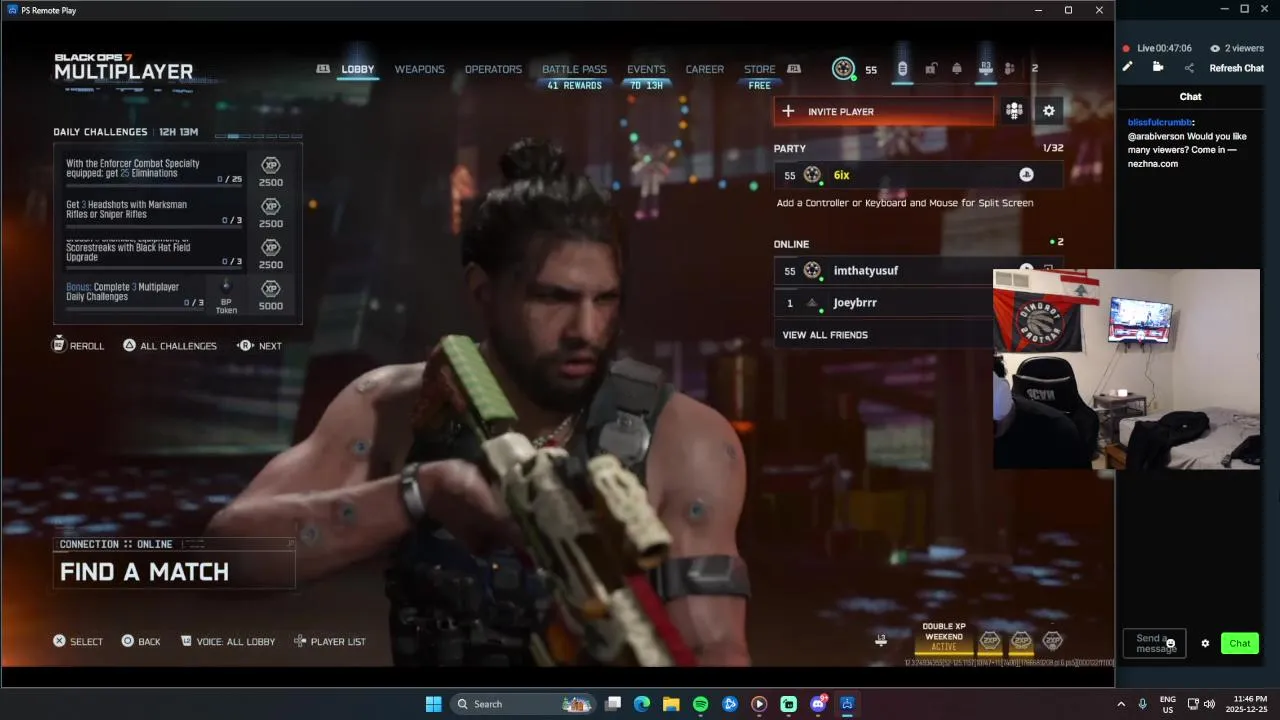Show hidden system tray icons
This screenshot has height=720, width=1280.
(x=1120, y=704)
